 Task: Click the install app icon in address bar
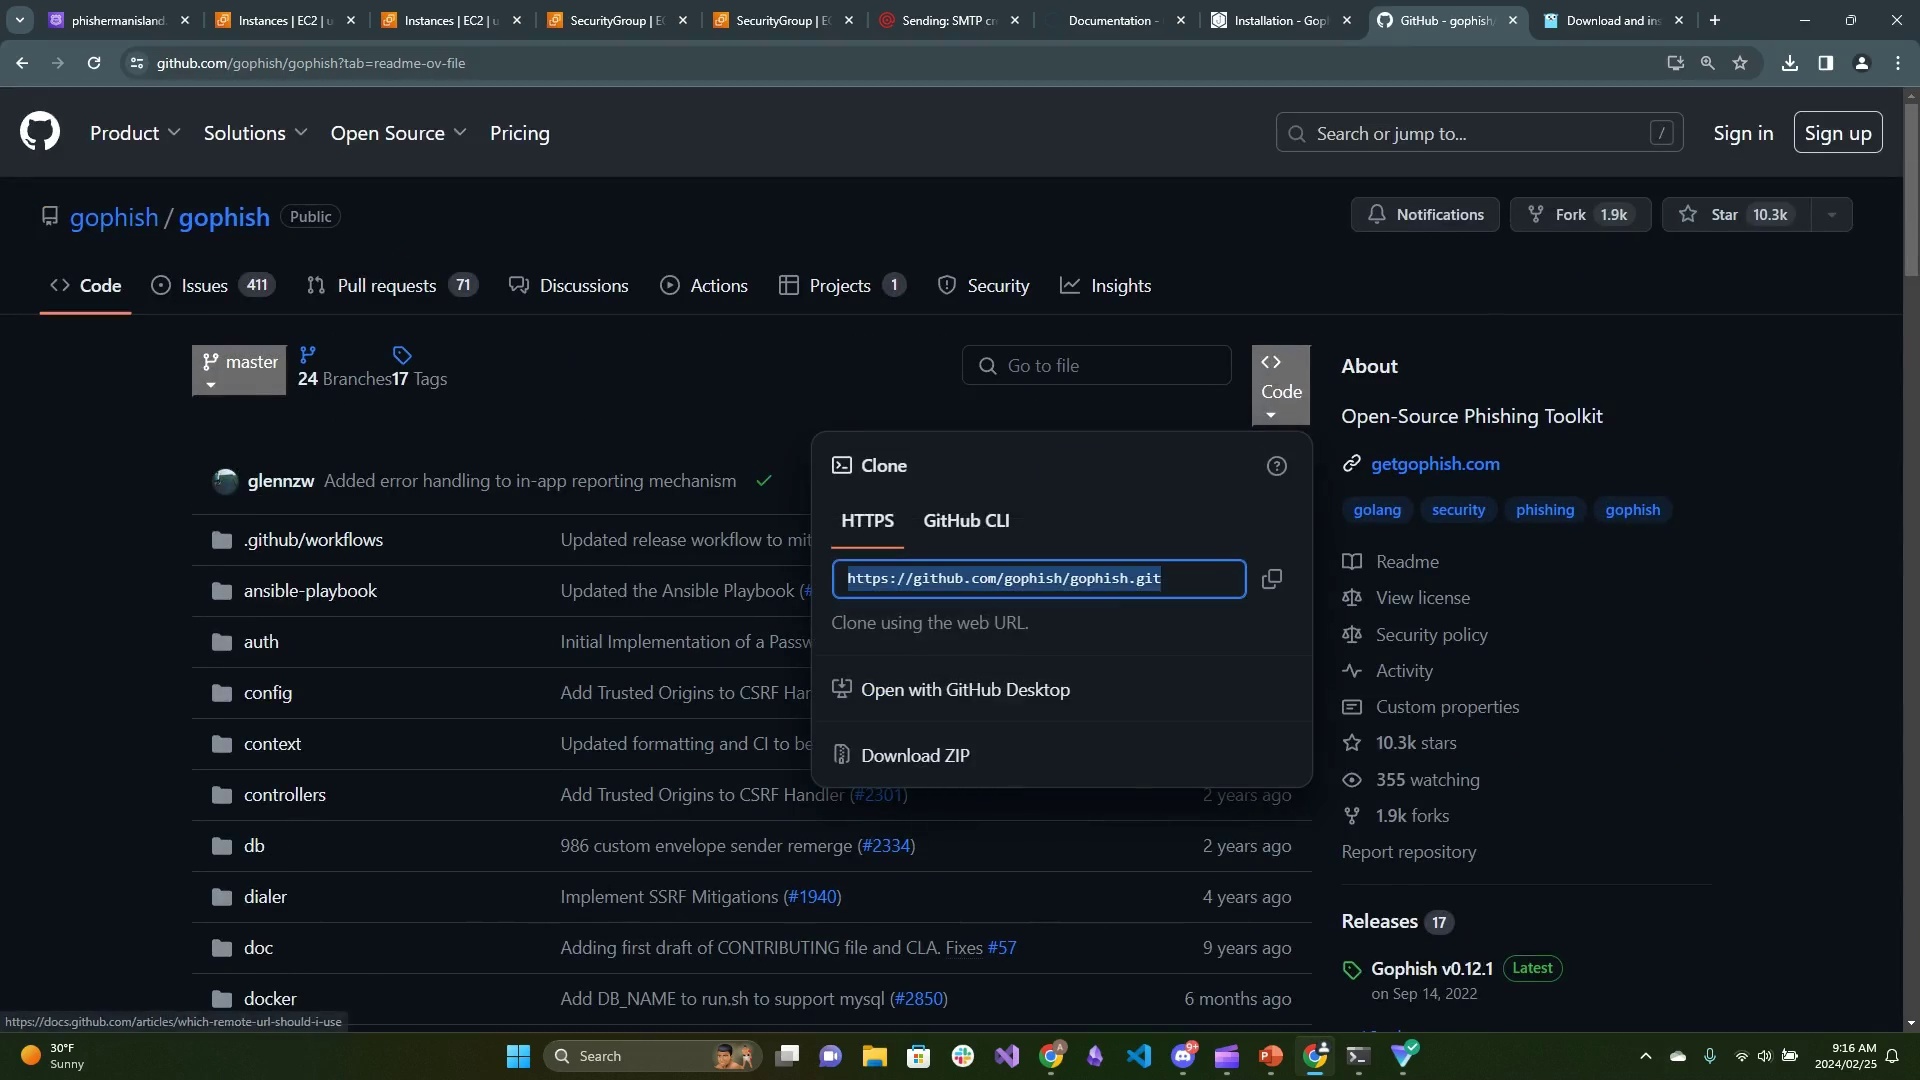pos(1675,63)
